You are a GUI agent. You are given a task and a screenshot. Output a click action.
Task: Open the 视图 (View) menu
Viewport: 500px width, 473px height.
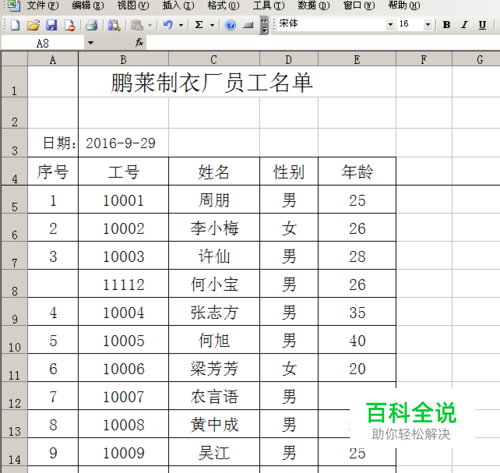[133, 5]
